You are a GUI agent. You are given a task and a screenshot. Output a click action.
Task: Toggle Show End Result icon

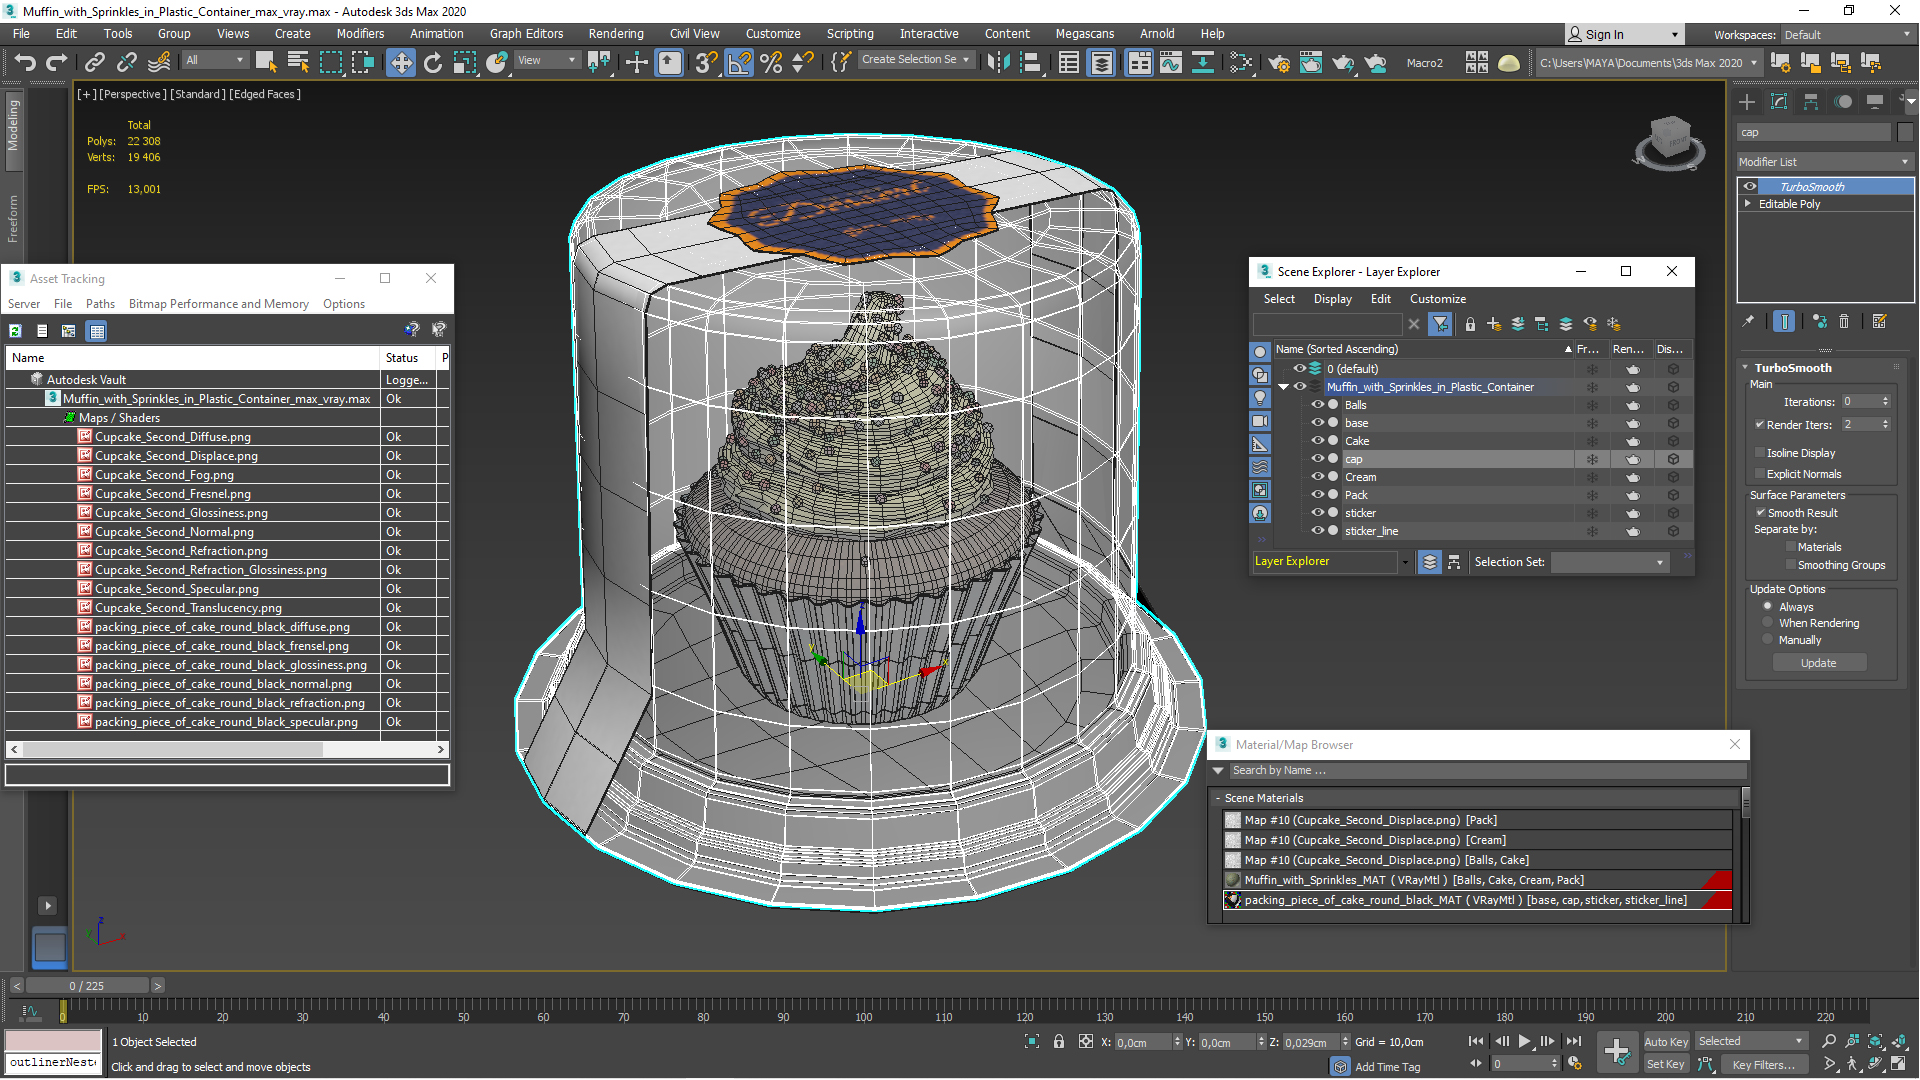coord(1785,321)
